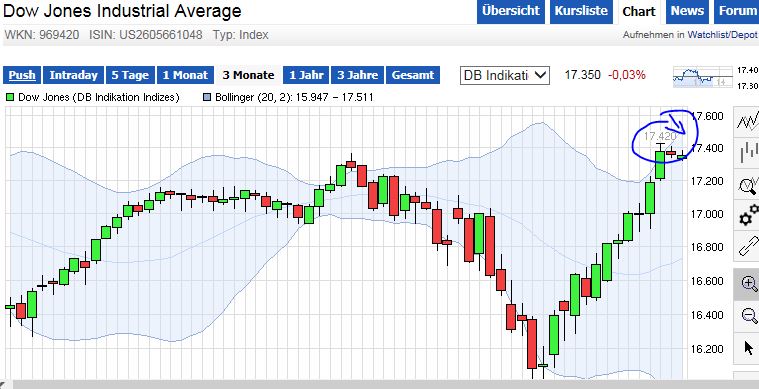
Task: Click the 16.200 axis label
Action: [x=707, y=349]
